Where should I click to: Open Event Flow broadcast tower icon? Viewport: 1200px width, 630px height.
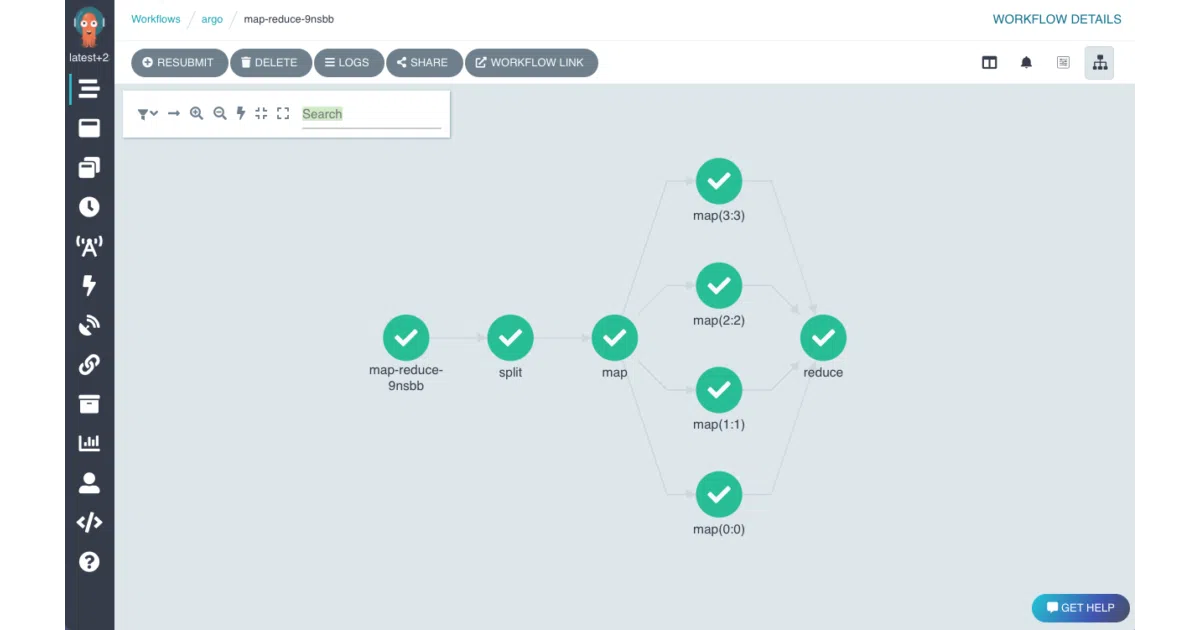tap(89, 246)
